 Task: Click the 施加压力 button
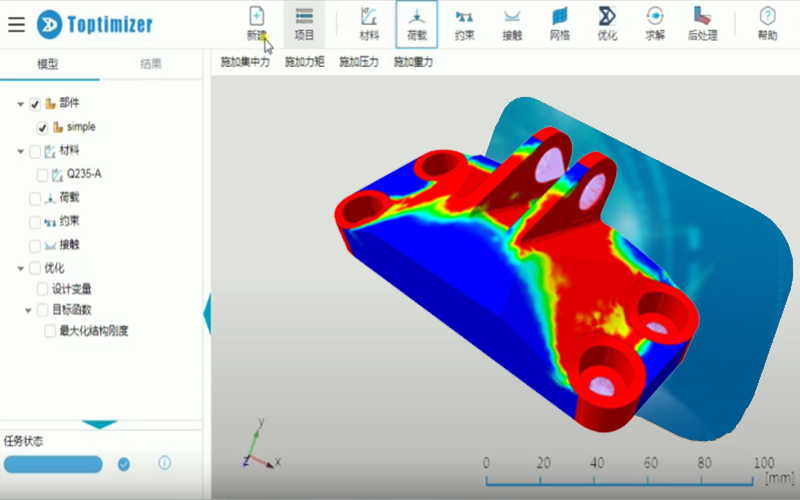[x=358, y=62]
